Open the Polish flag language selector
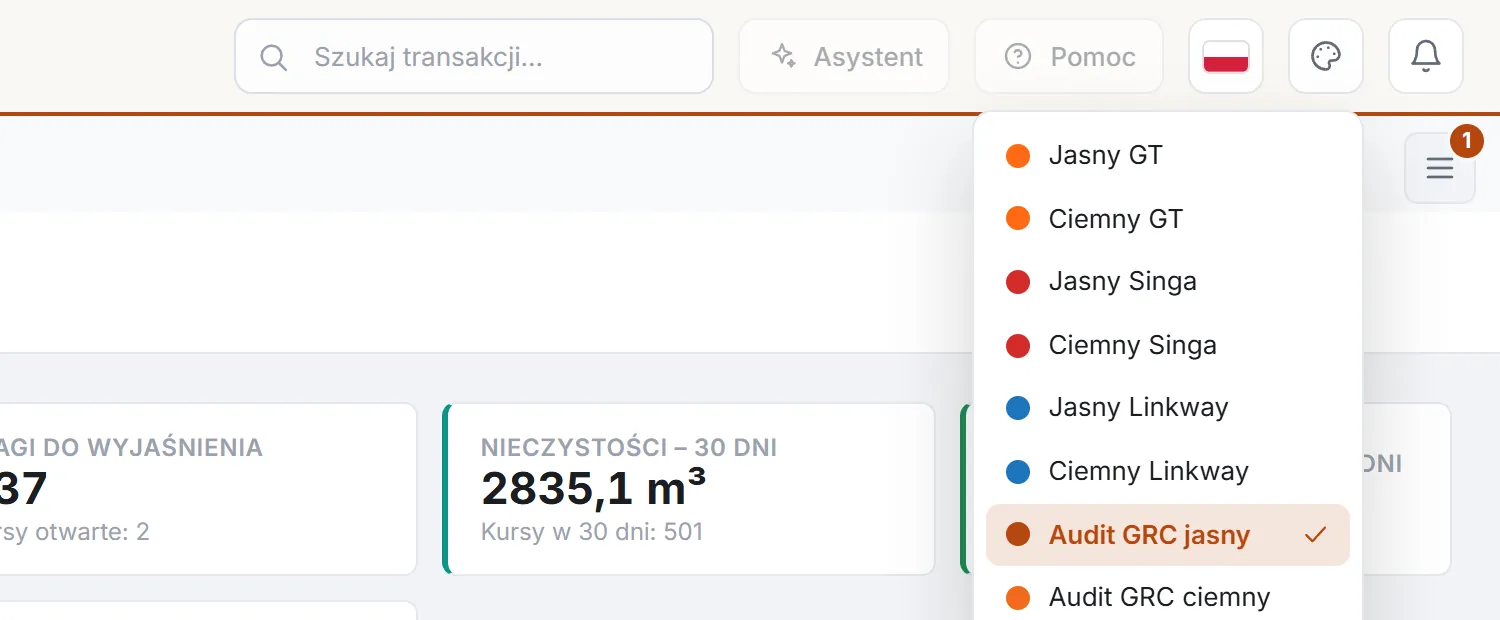 (1226, 57)
